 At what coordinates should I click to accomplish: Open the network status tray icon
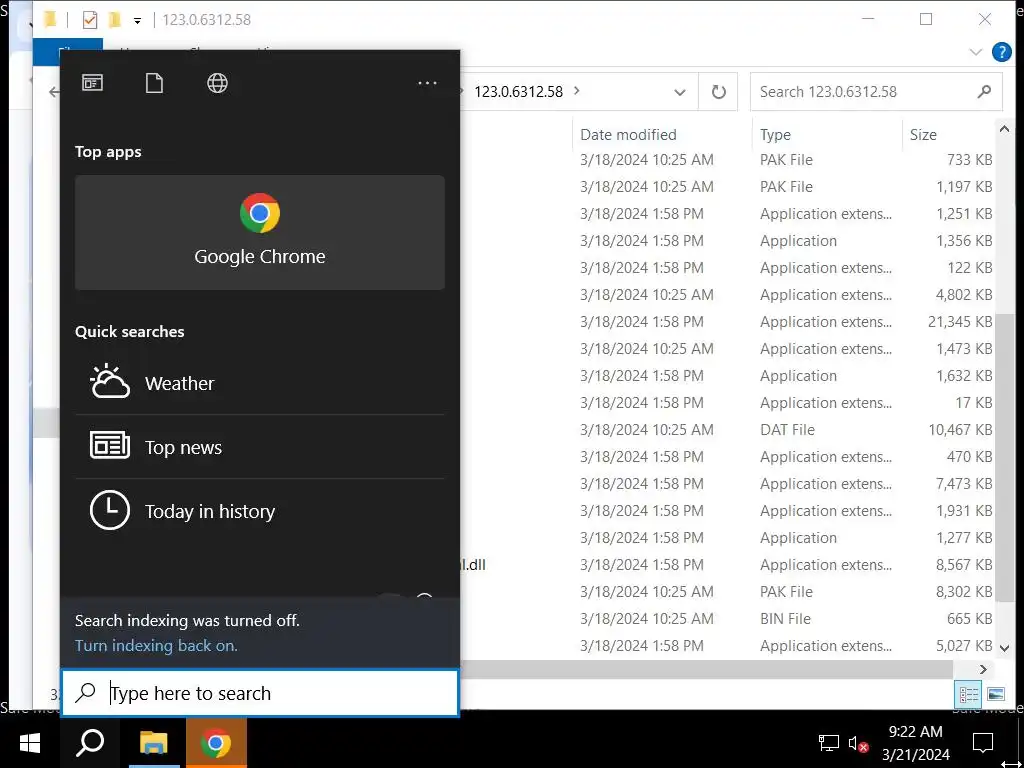pyautogui.click(x=829, y=743)
